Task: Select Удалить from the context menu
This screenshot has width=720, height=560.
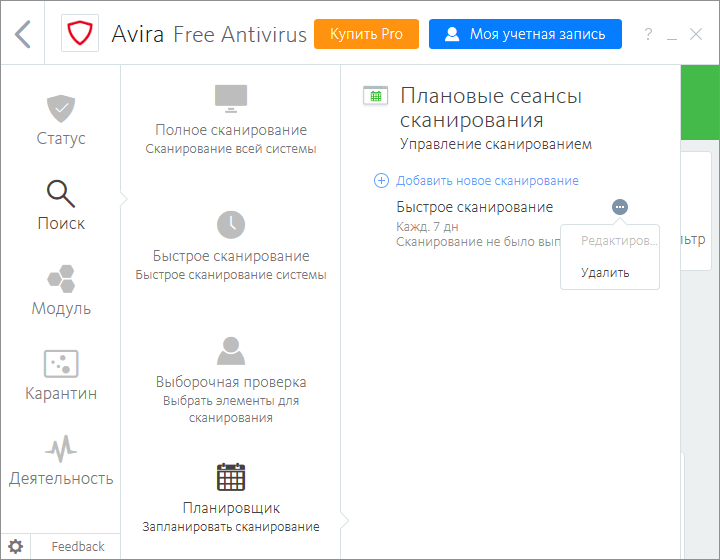Action: point(605,272)
